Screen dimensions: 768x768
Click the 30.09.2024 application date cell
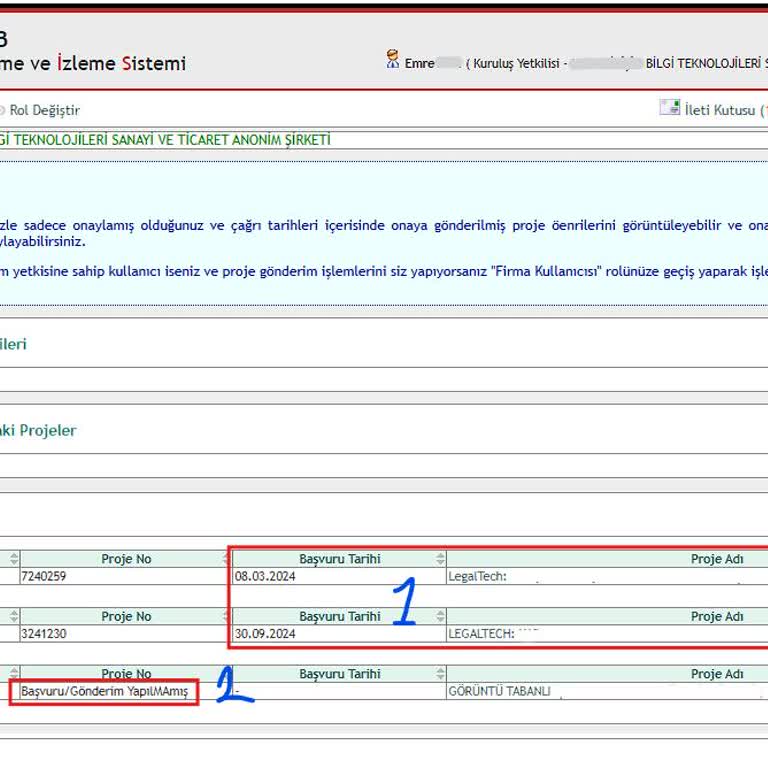pos(265,634)
